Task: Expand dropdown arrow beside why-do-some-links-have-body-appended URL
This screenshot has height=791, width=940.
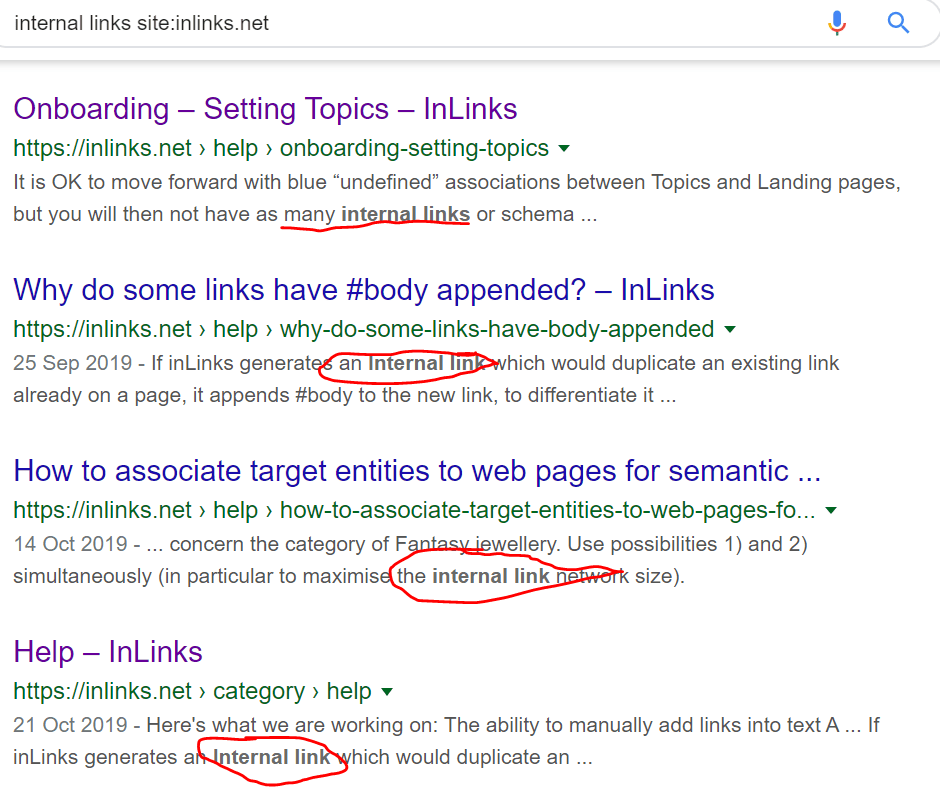Action: click(x=730, y=329)
